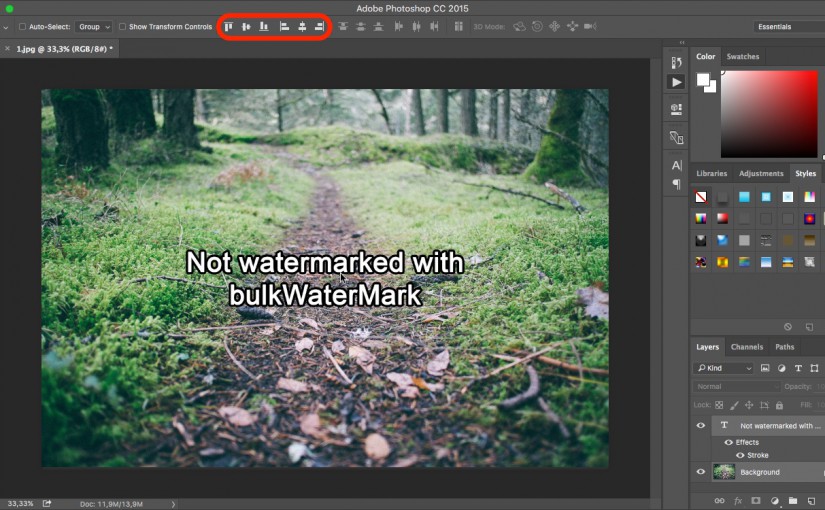Align top edges of layers
The width and height of the screenshot is (825, 510).
228,26
